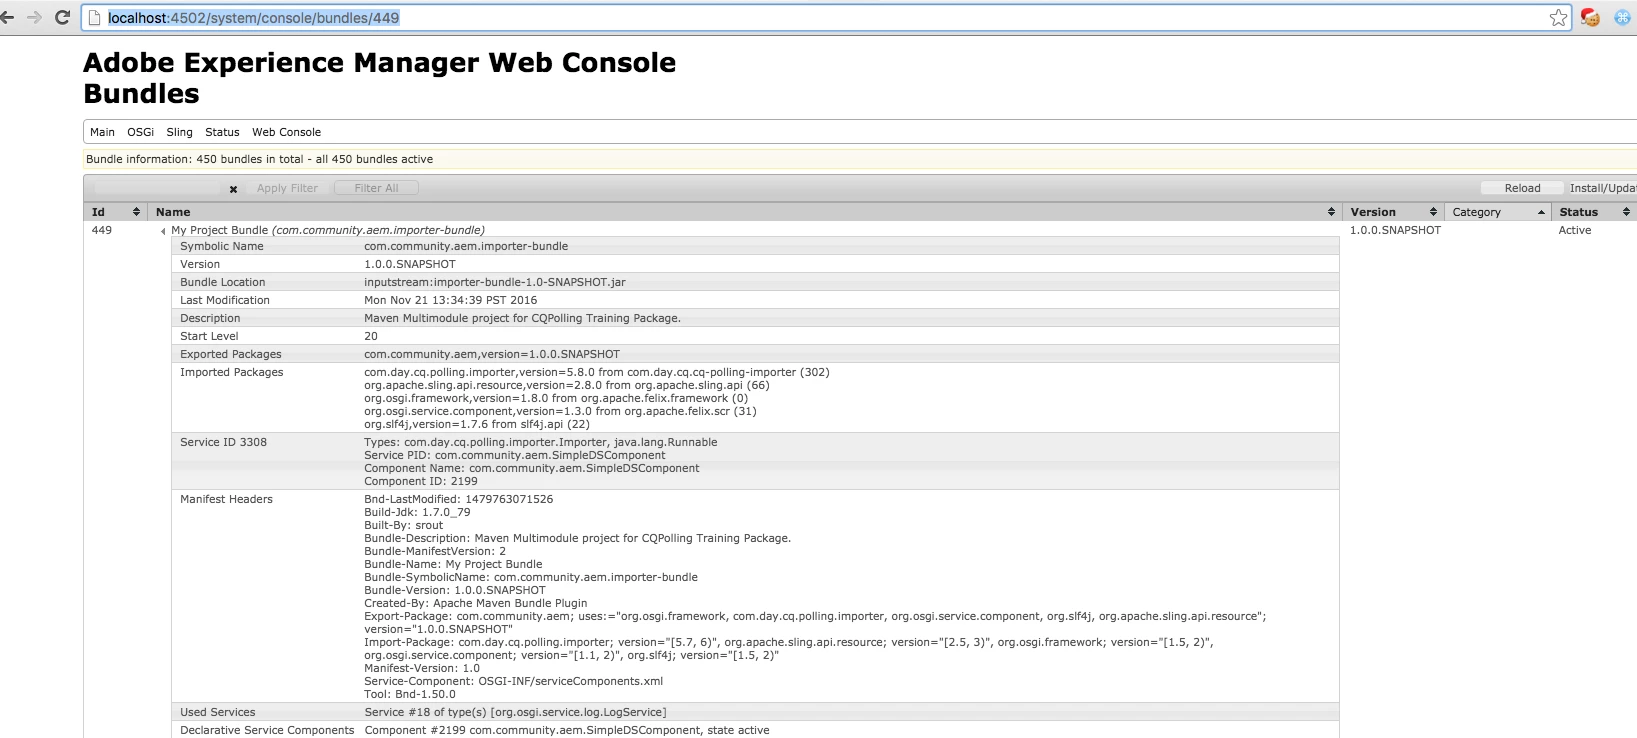
Task: Collapse My Project Bundle details arrow
Action: tap(163, 231)
